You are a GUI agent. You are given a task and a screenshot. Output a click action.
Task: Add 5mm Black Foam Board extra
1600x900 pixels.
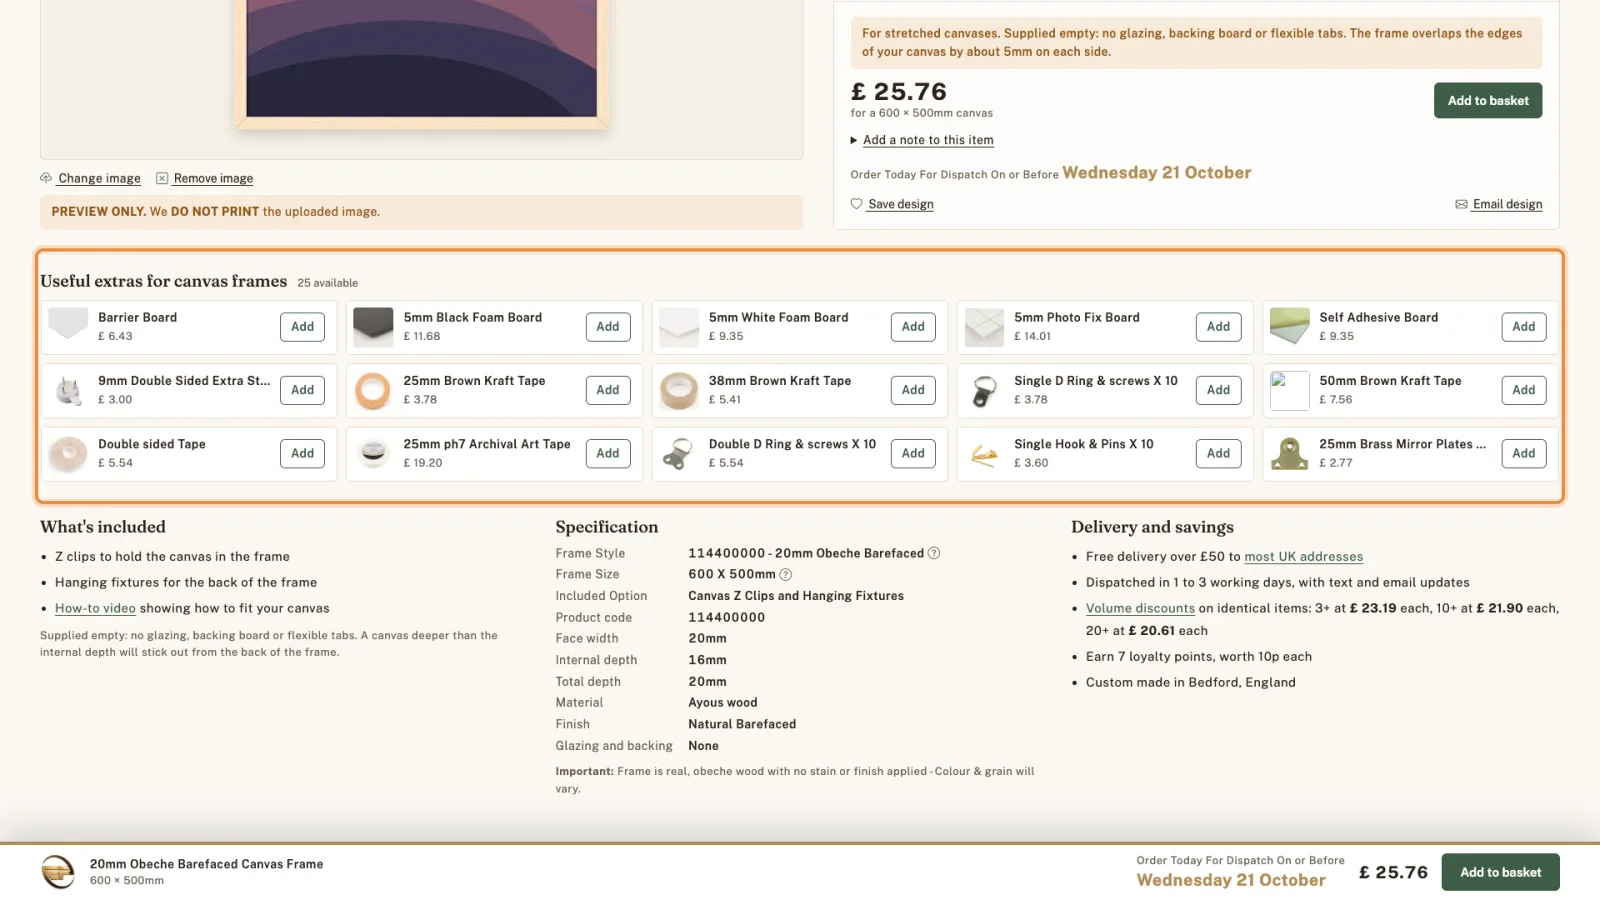[608, 326]
